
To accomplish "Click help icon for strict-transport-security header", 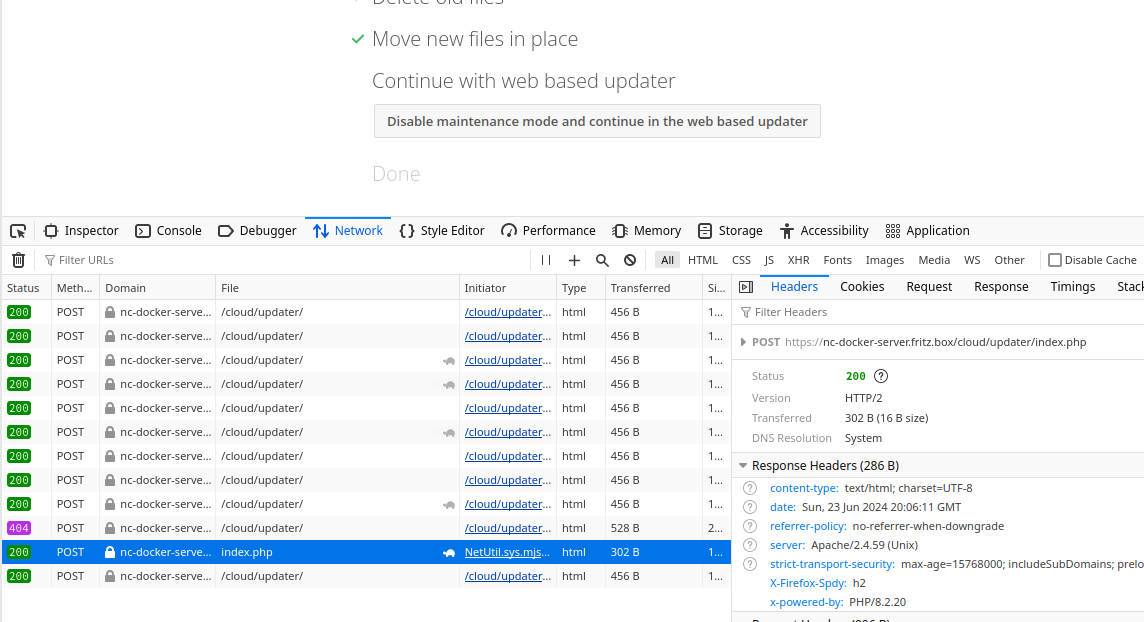I will (x=749, y=564).
